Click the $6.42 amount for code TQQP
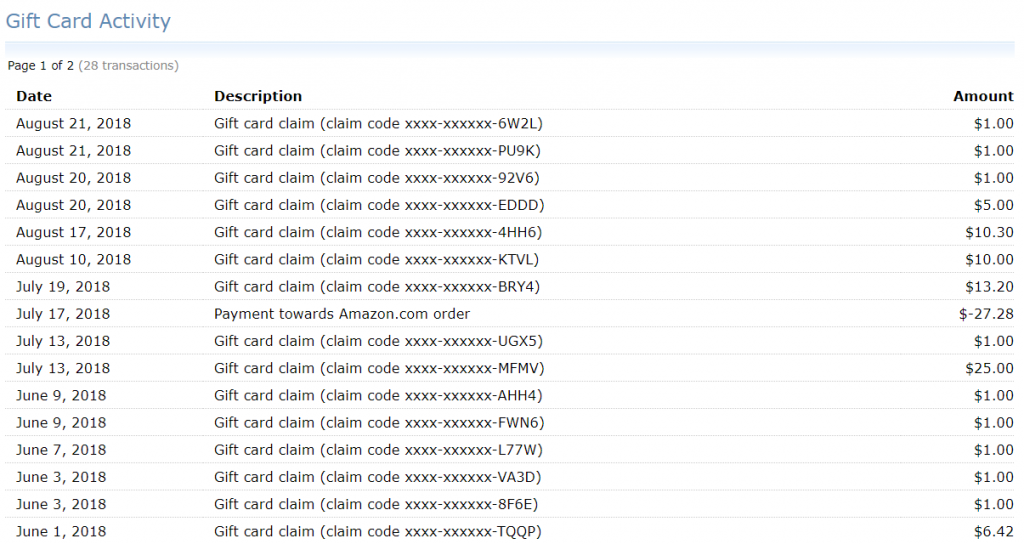Viewport: 1024px width, 544px height. coord(993,532)
